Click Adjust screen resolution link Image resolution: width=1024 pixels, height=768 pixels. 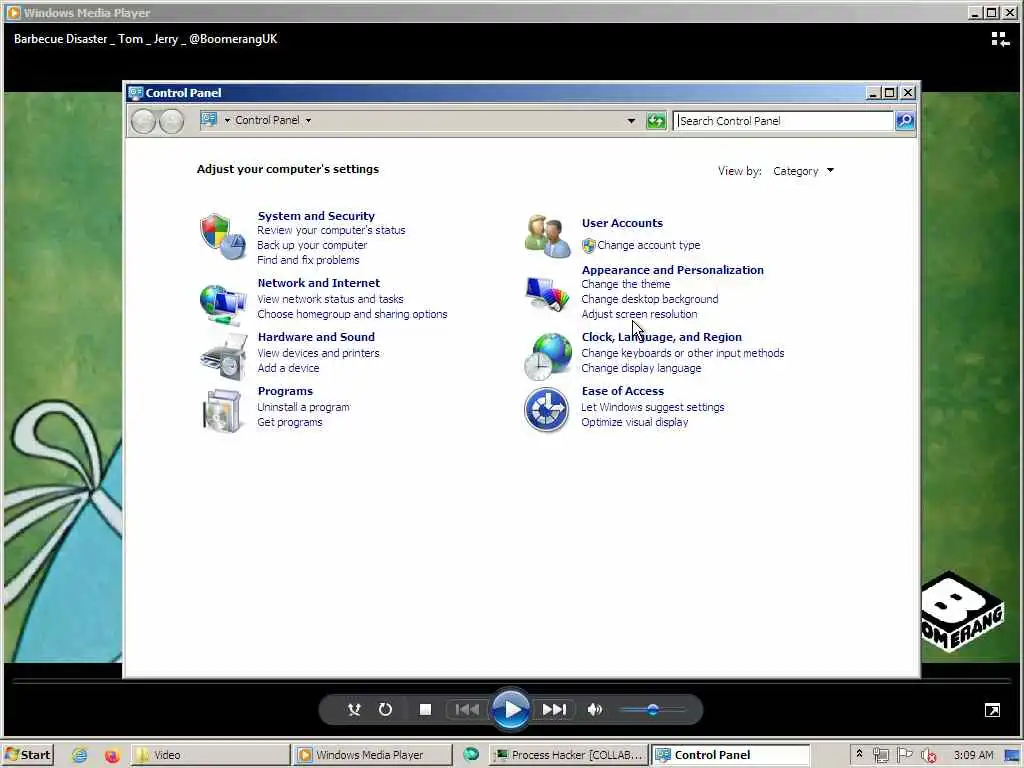click(x=639, y=315)
